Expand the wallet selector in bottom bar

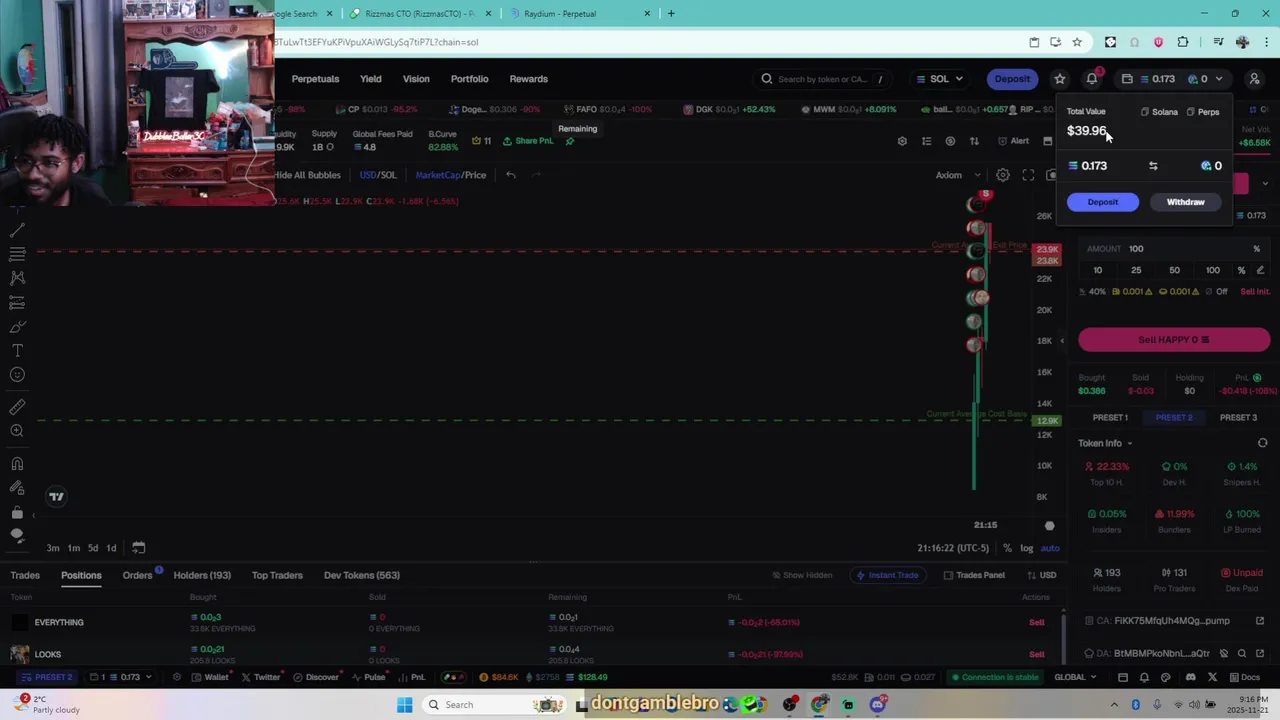[121, 677]
